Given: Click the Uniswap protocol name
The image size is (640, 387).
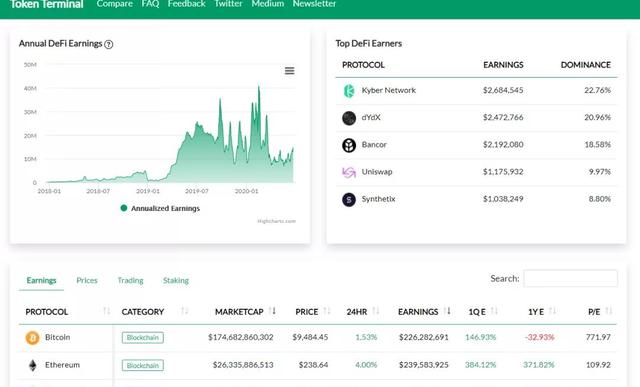Looking at the screenshot, I should pyautogui.click(x=377, y=172).
